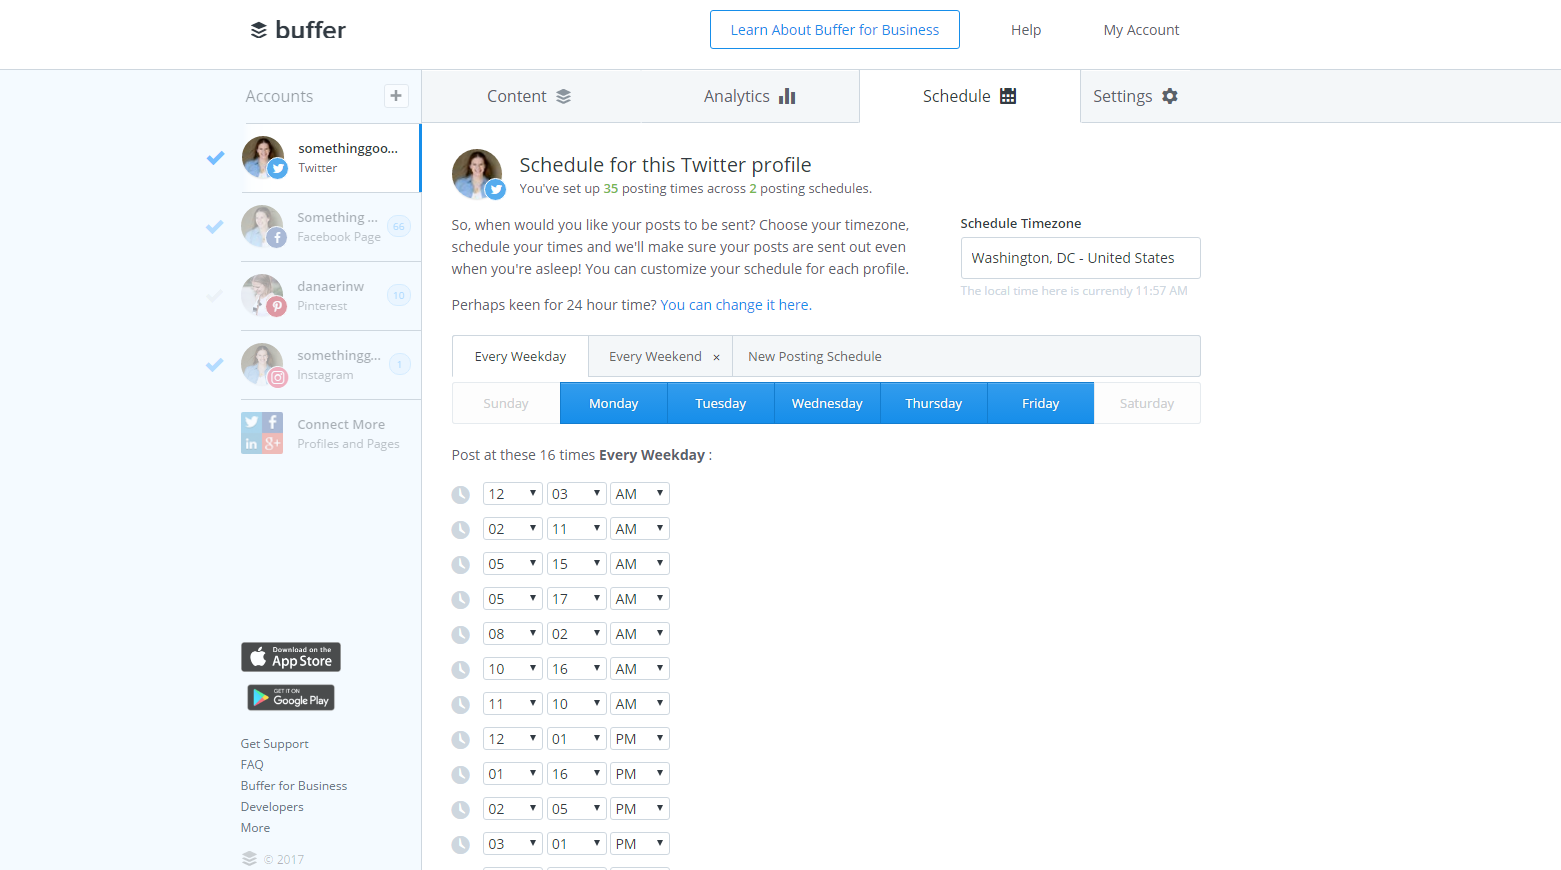The image size is (1561, 870).
Task: Toggle the Instagram account checkmark
Action: [x=215, y=364]
